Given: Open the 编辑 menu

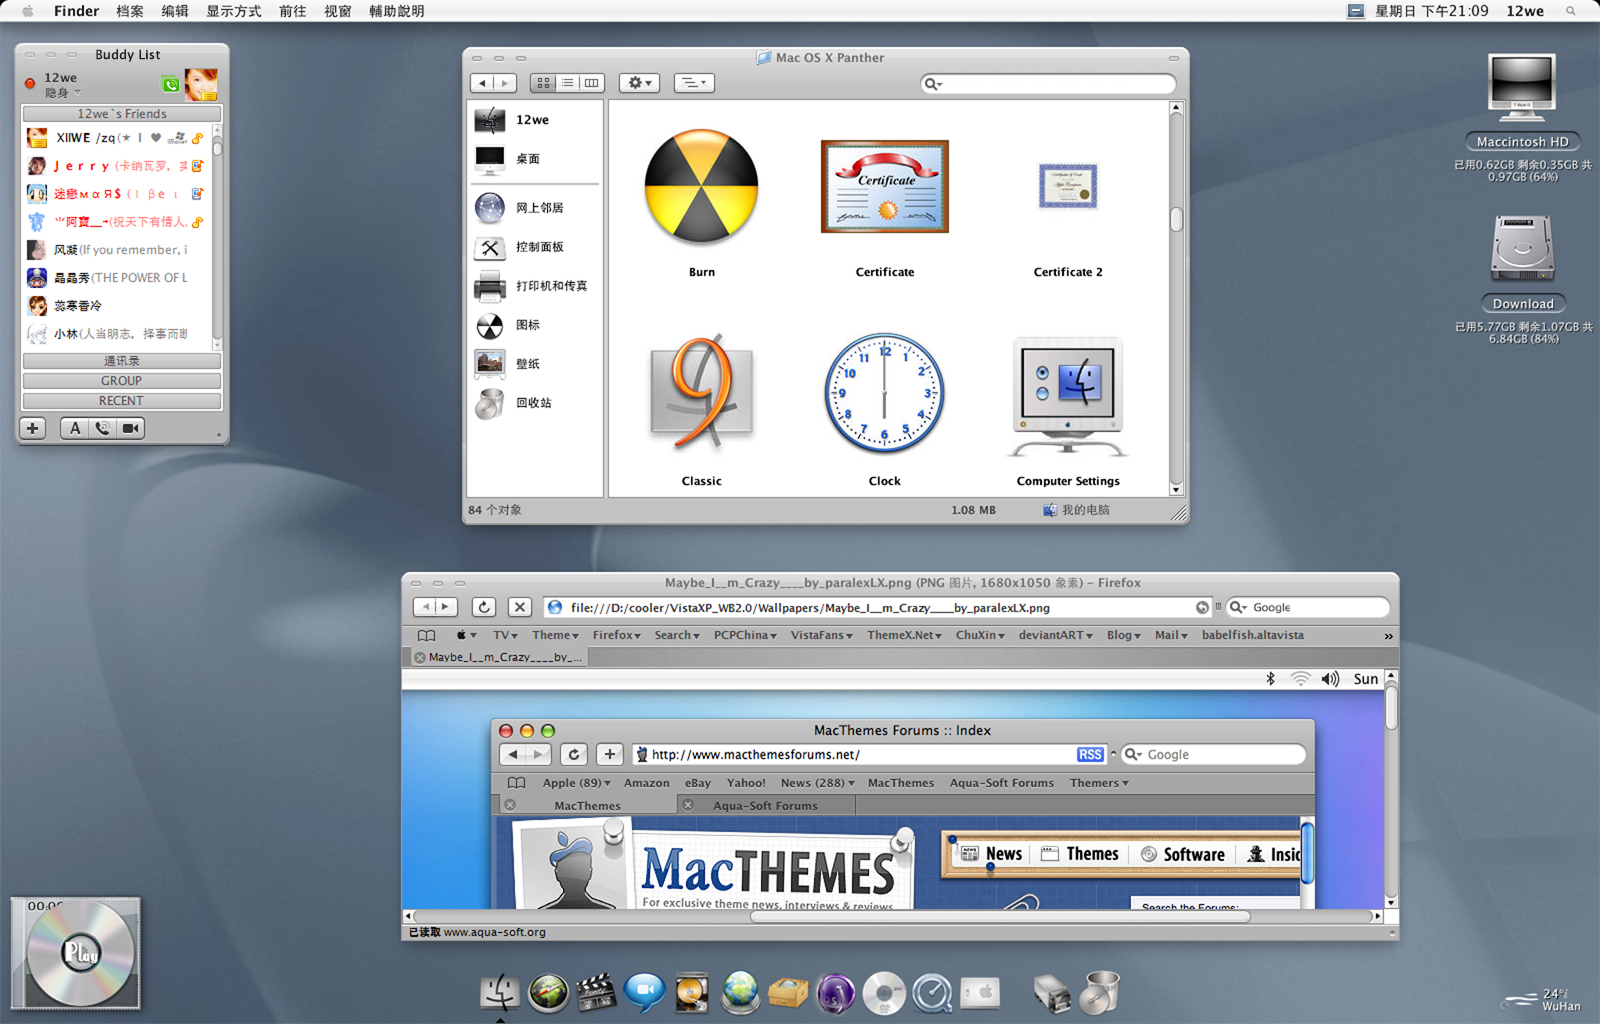Looking at the screenshot, I should pyautogui.click(x=175, y=11).
